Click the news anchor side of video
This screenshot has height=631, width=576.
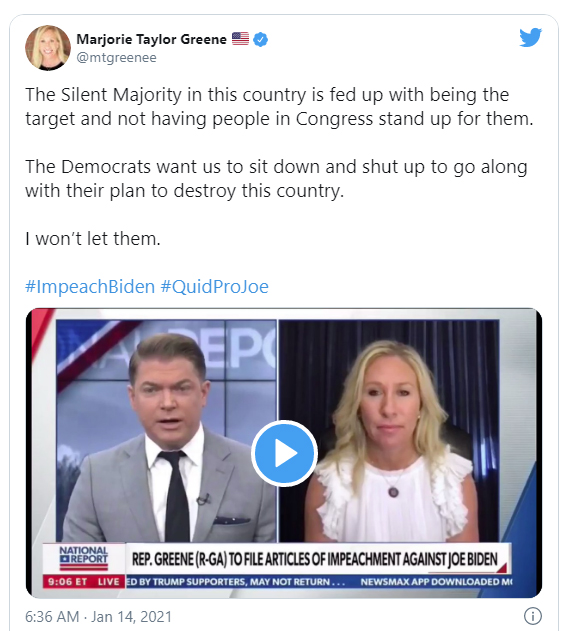point(166,431)
